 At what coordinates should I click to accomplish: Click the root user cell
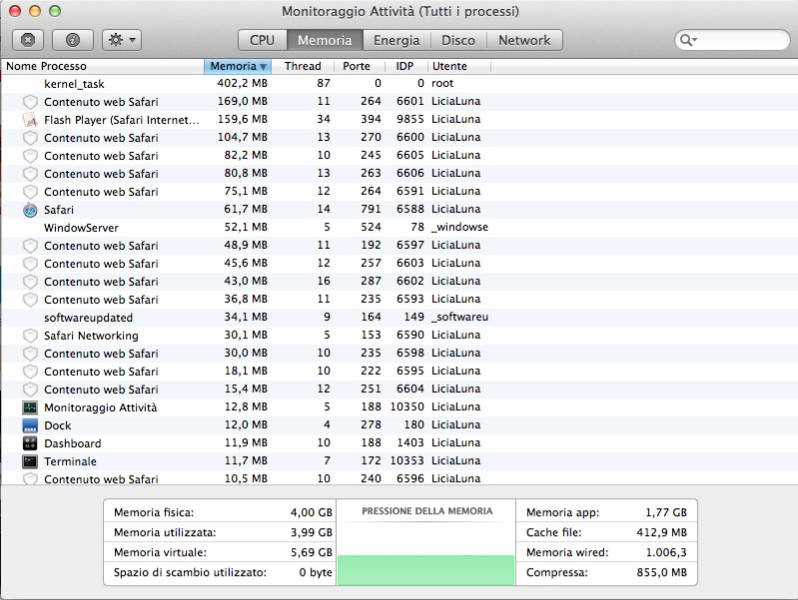click(x=442, y=83)
